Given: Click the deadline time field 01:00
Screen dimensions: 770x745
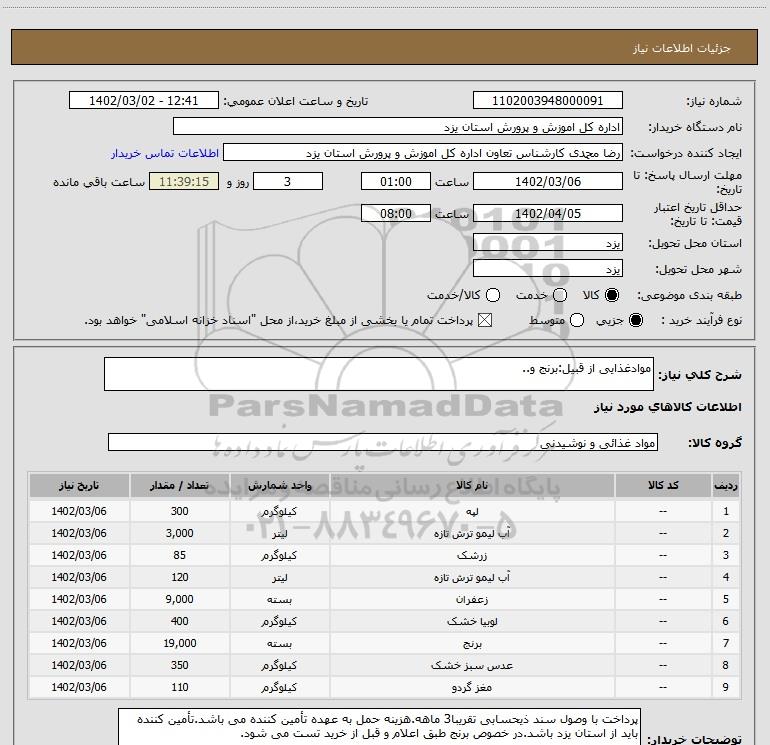Looking at the screenshot, I should point(396,181).
